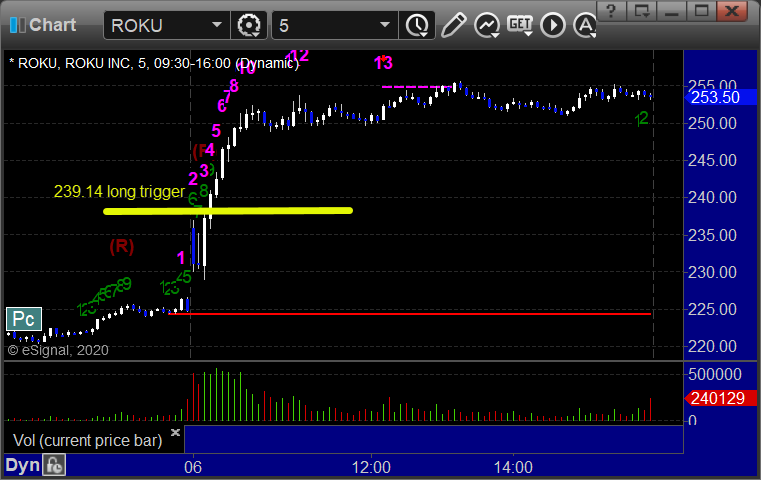Click the 500000 volume axis label

point(715,374)
